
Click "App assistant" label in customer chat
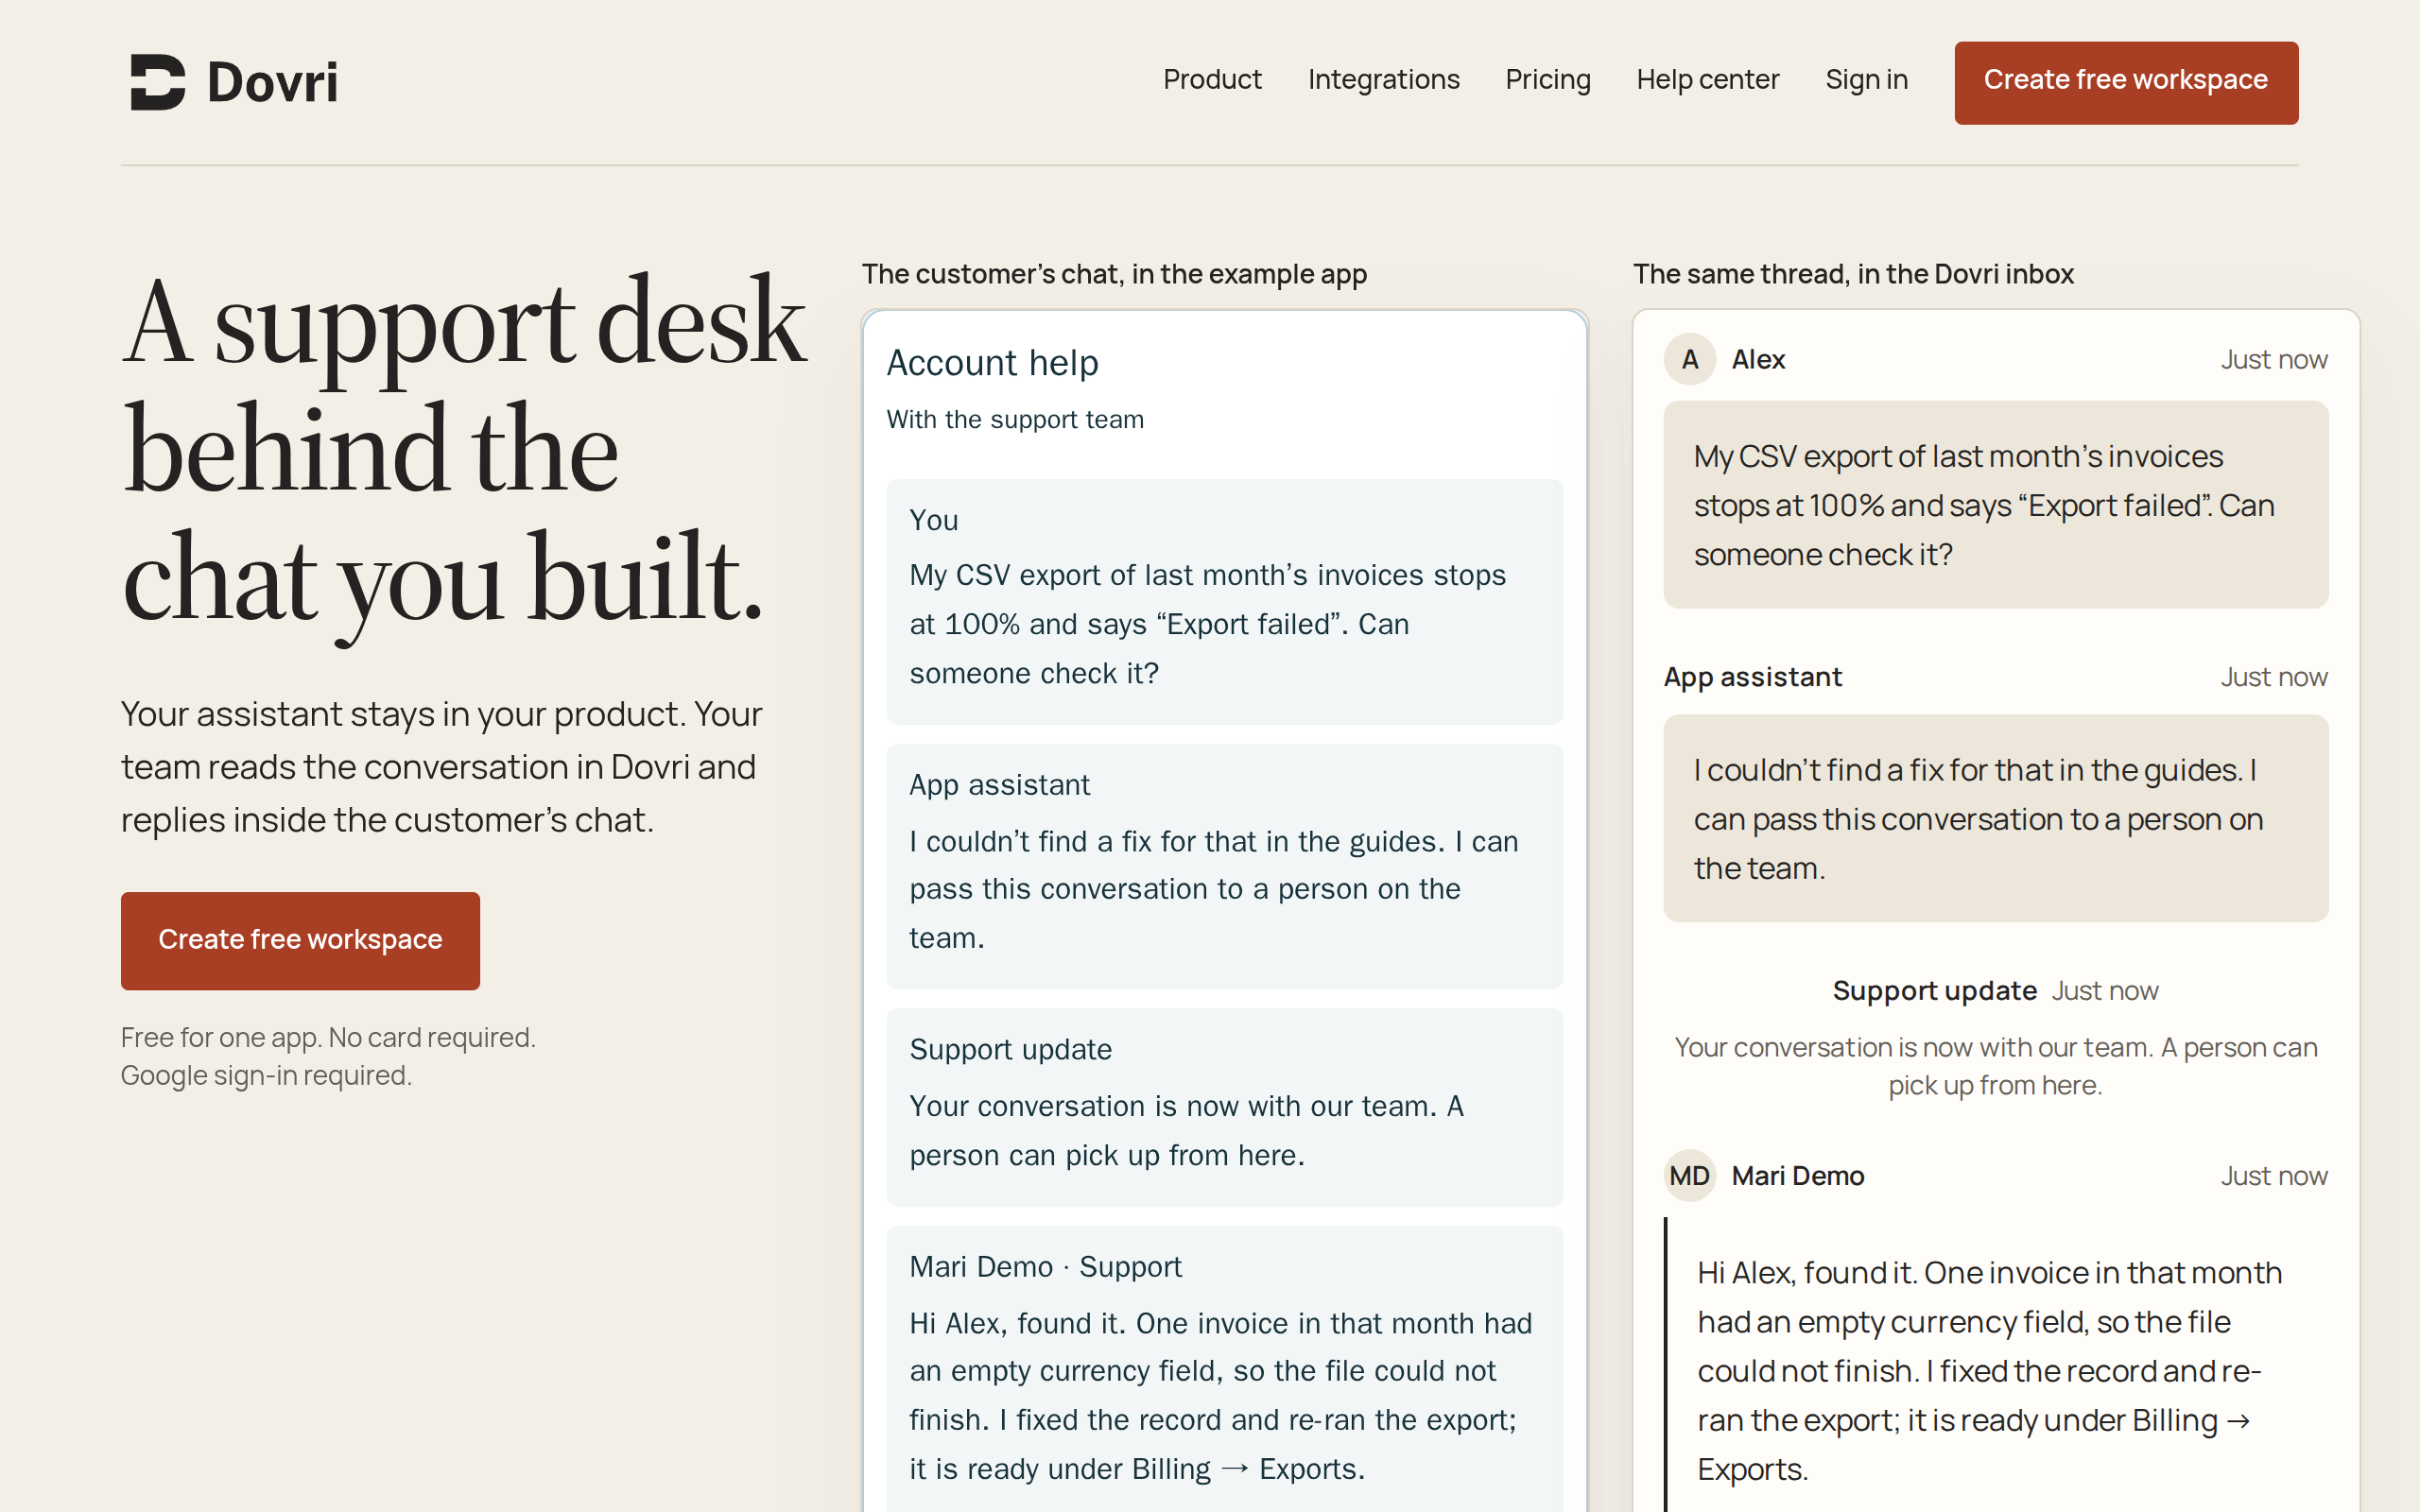999,786
